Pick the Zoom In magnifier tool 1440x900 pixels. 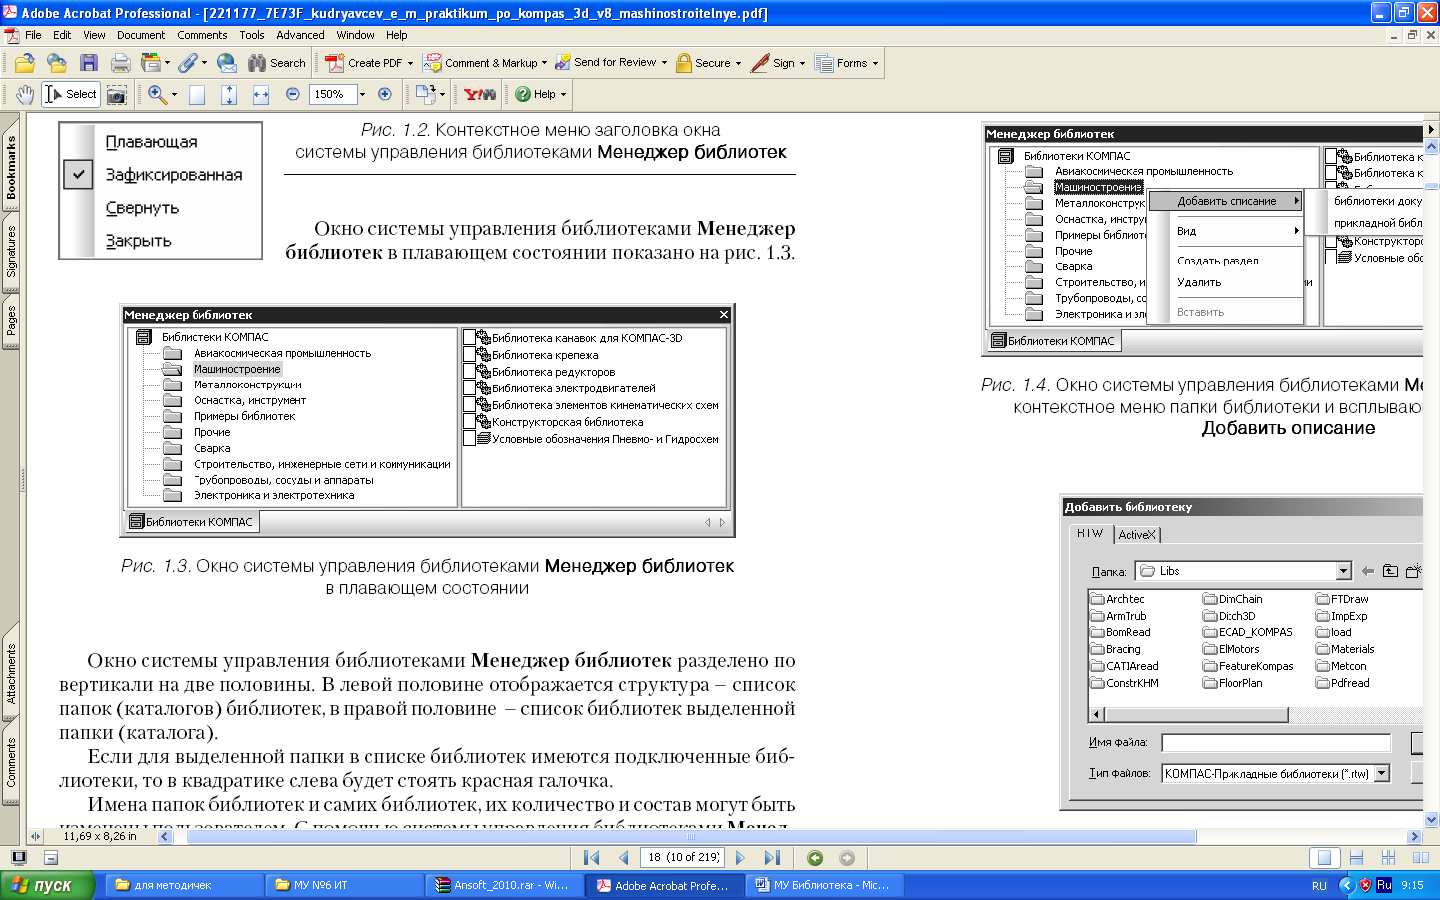point(157,94)
